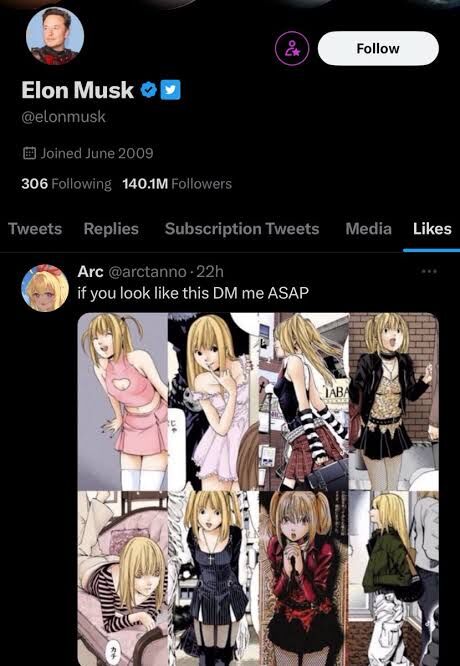This screenshot has width=460, height=666.
Task: View the 306 Following list
Action: coord(66,184)
